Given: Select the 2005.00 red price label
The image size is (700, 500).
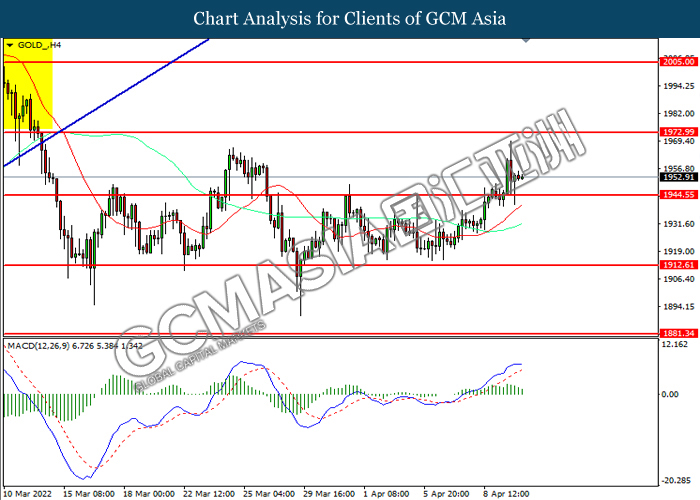Looking at the screenshot, I should click(x=678, y=62).
